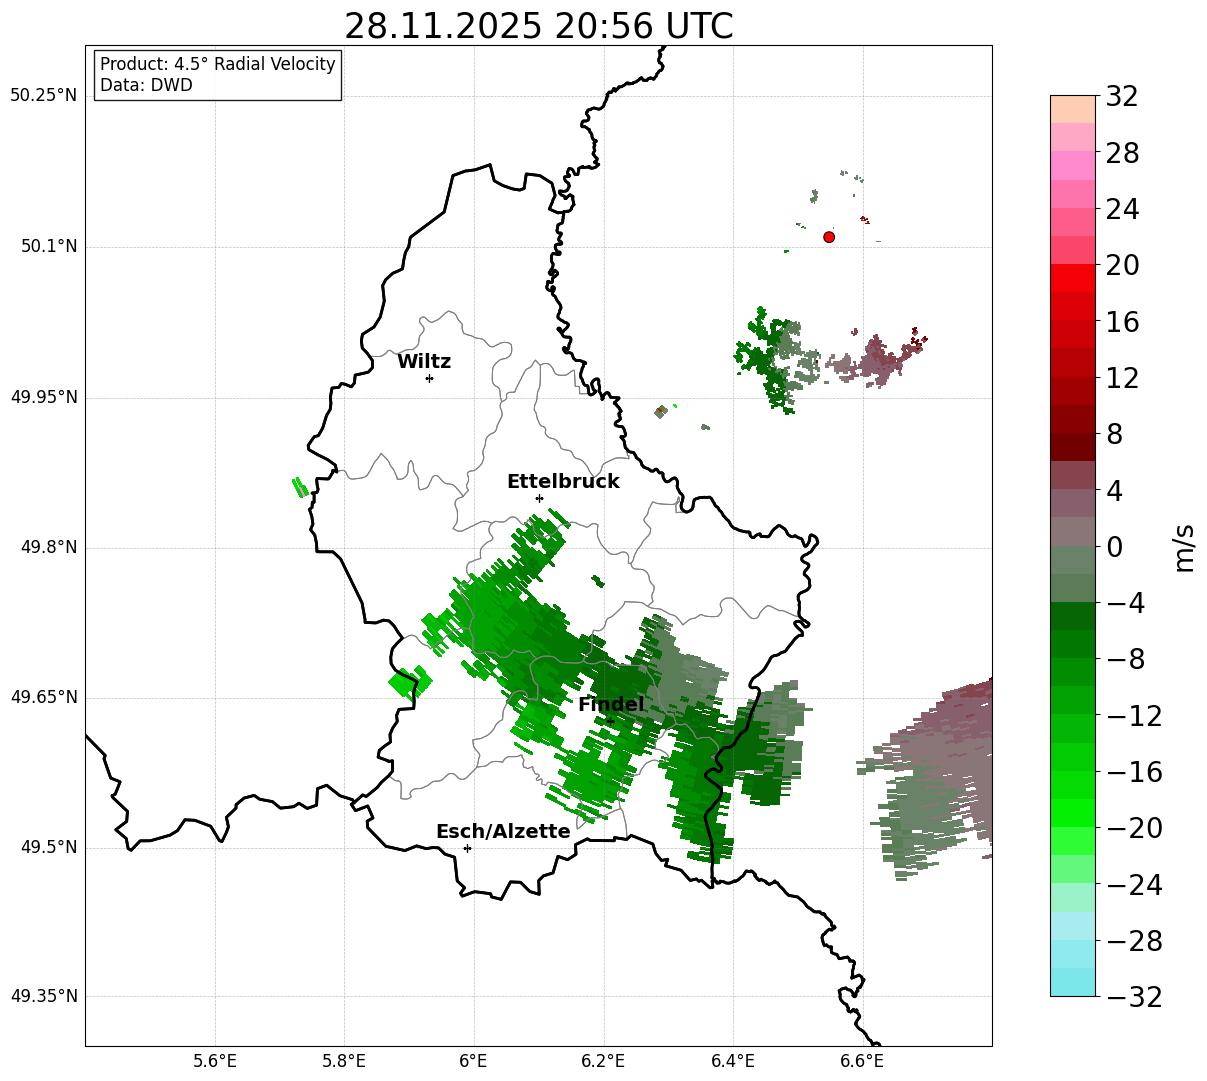Click the 50.1°N latitude label
This screenshot has width=1207, height=1081.
pos(49,246)
